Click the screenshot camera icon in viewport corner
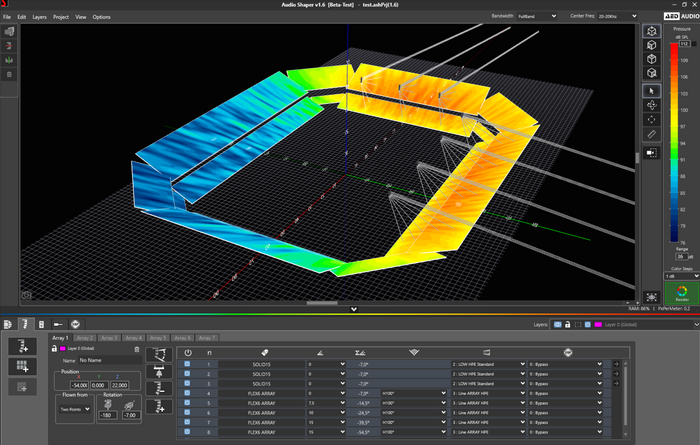This screenshot has width=700, height=445. click(x=26, y=295)
